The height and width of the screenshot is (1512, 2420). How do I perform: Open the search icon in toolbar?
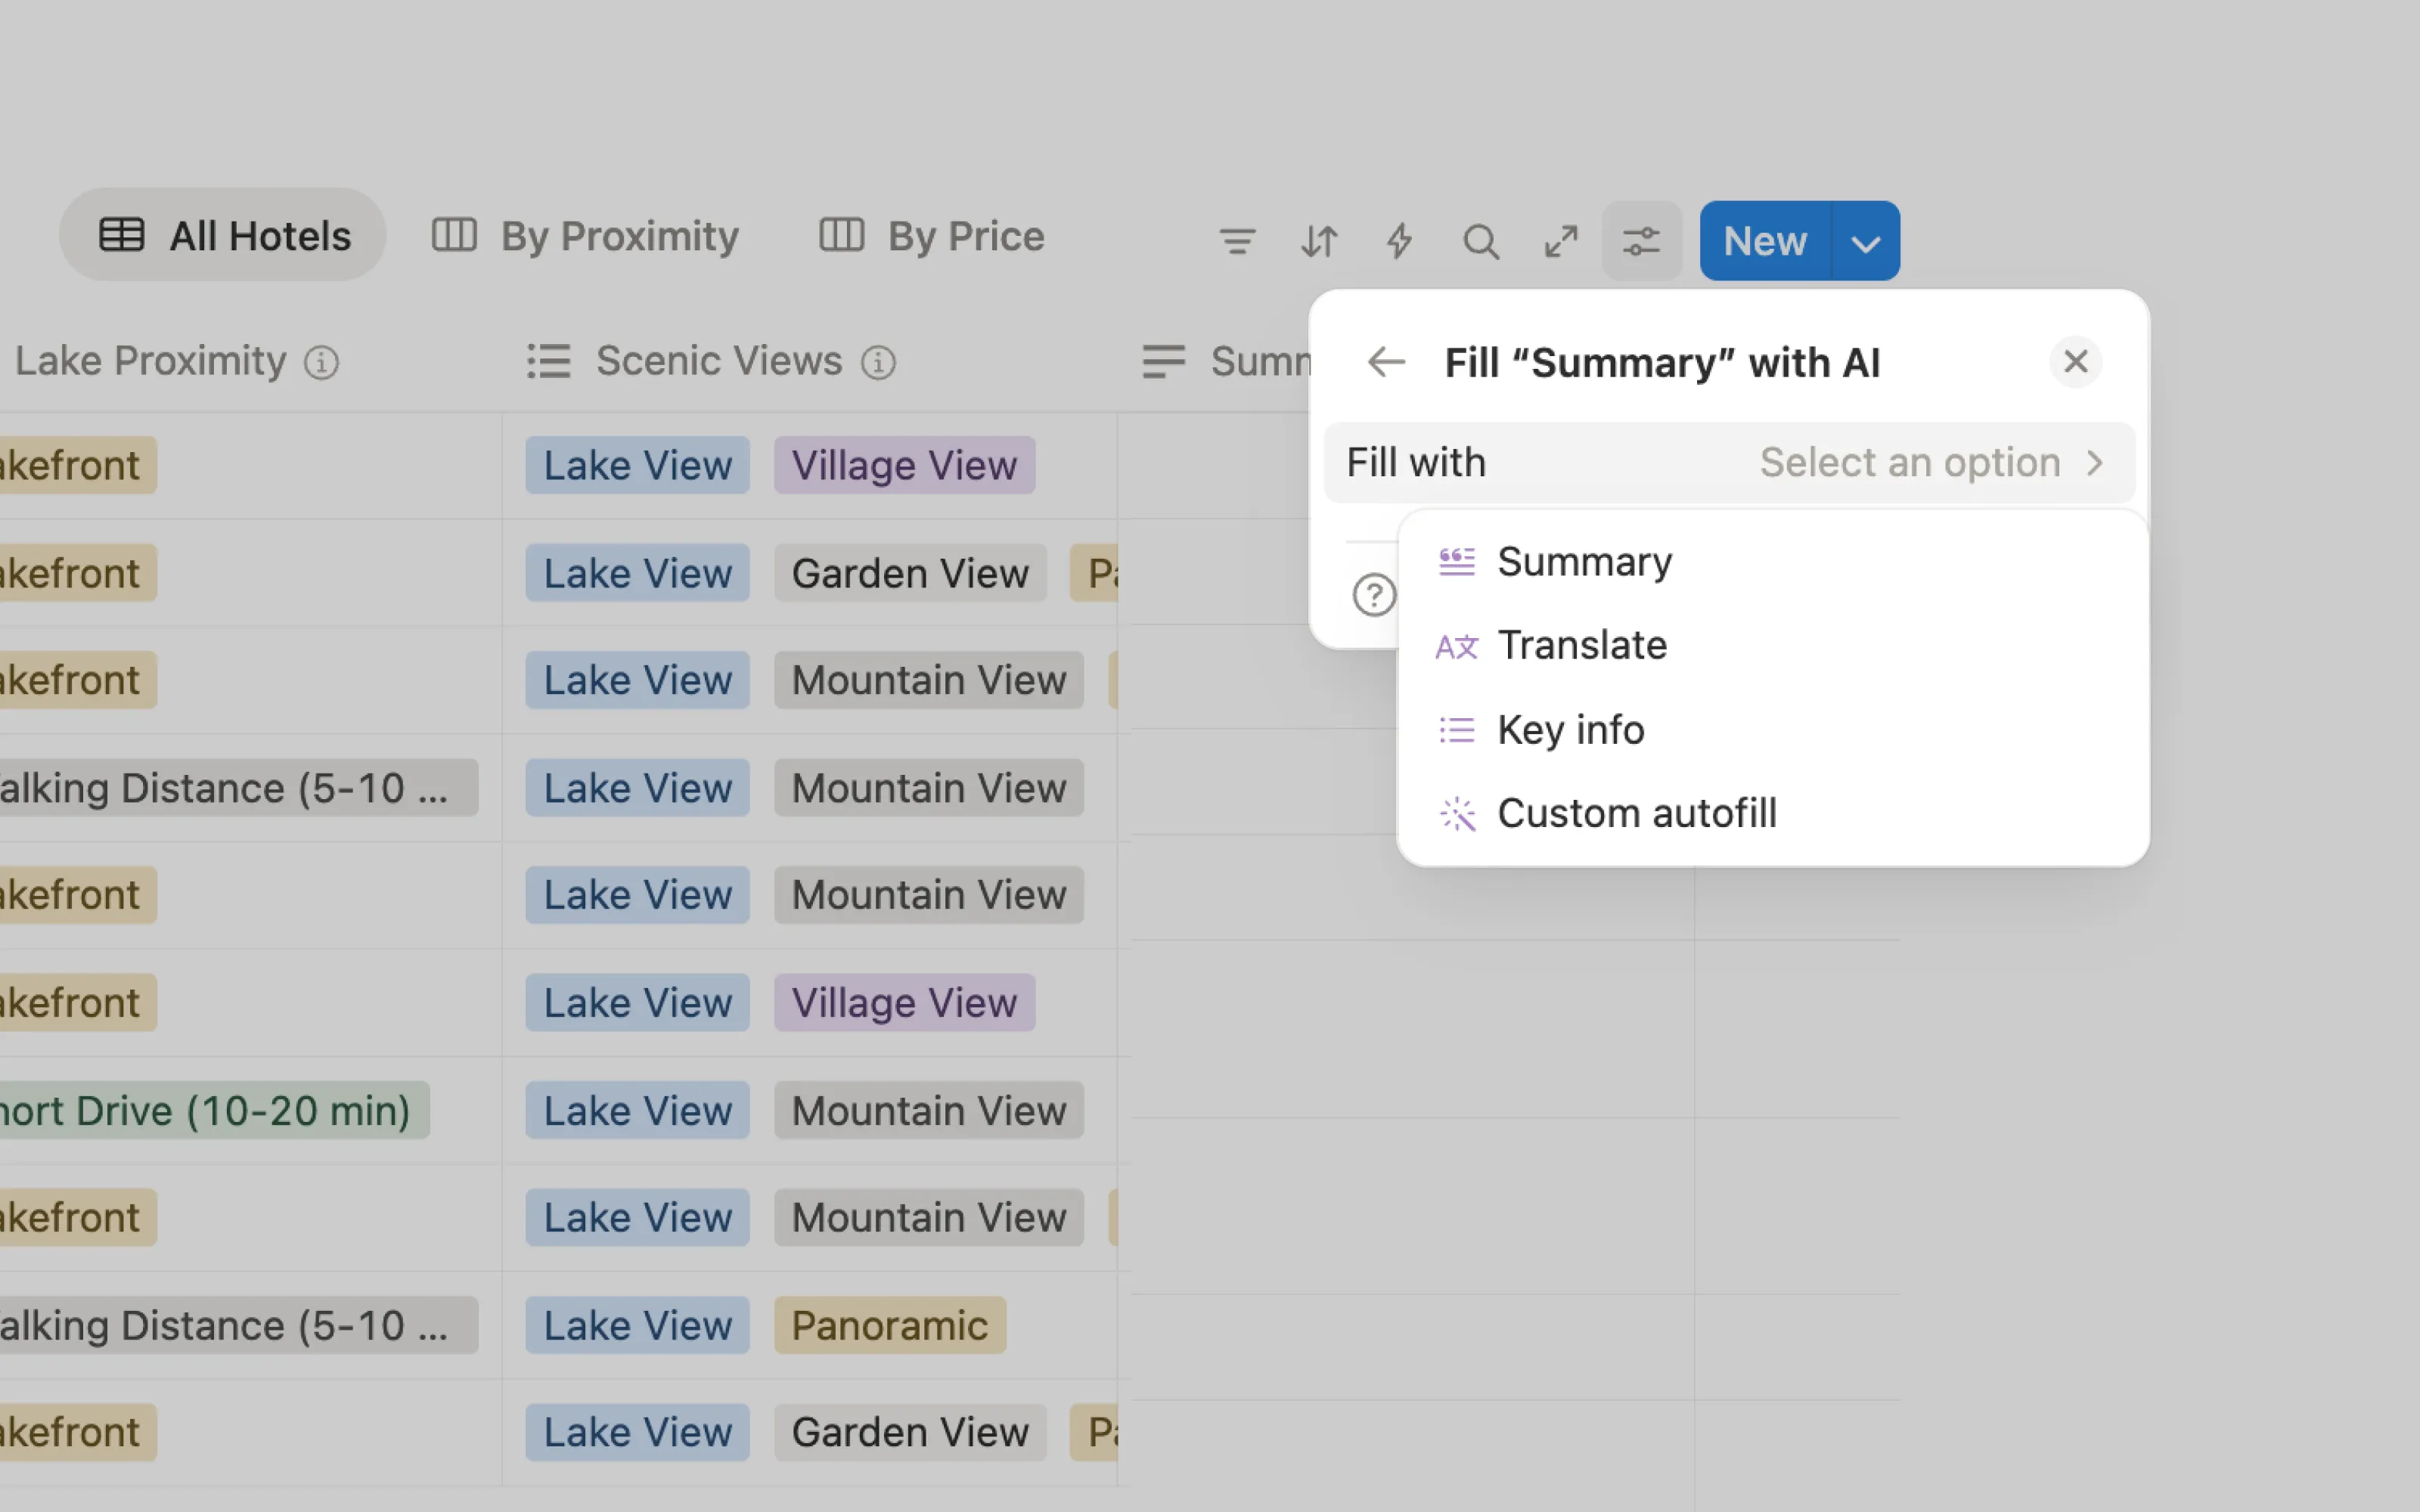coord(1480,241)
